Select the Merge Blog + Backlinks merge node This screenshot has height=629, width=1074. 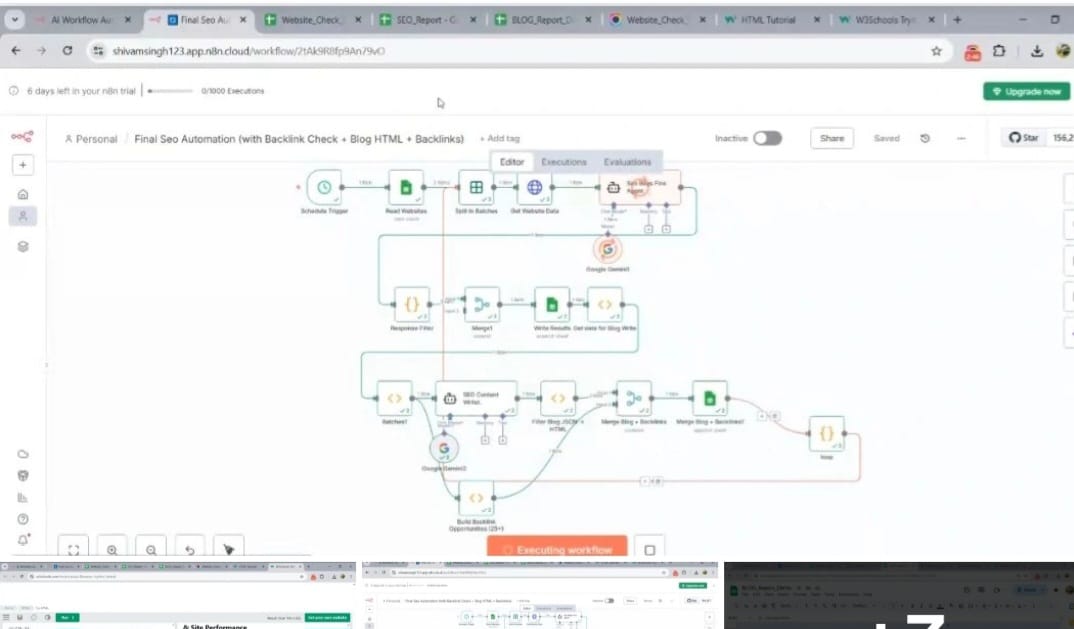[x=634, y=398]
